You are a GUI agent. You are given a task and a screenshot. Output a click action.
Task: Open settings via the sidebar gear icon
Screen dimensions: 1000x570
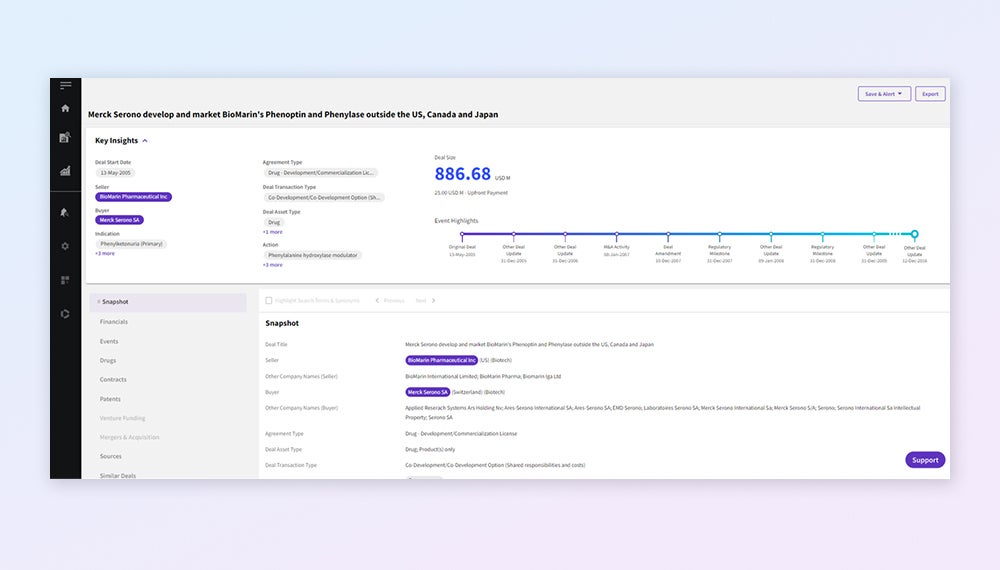click(x=65, y=246)
